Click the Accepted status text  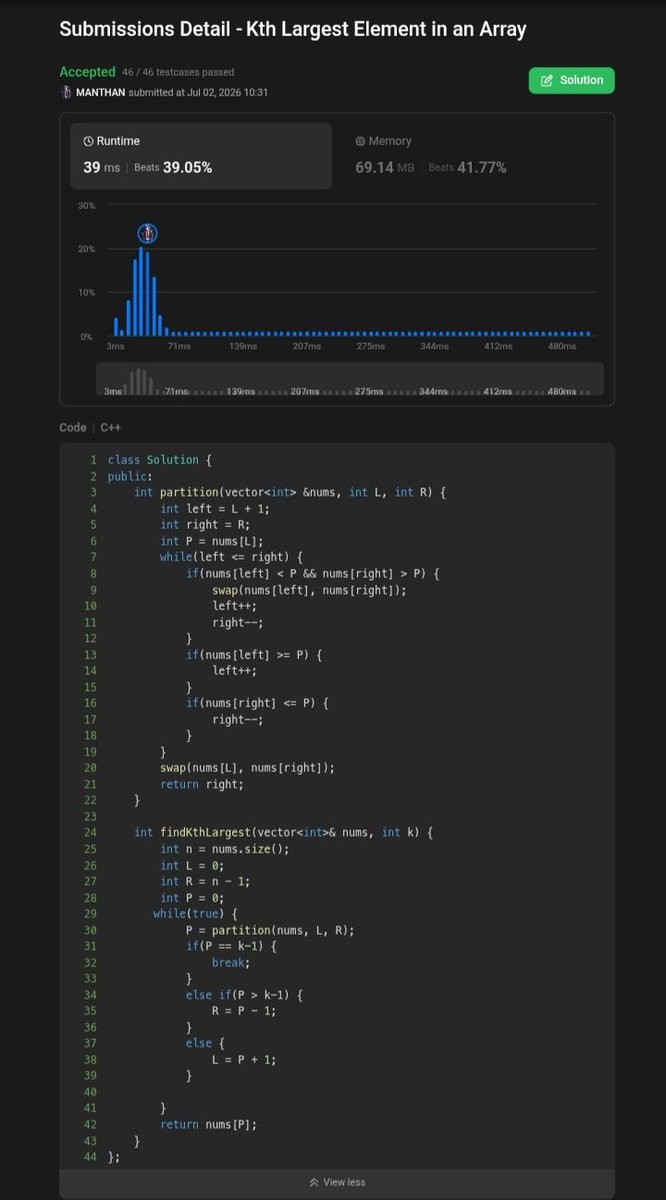[87, 72]
